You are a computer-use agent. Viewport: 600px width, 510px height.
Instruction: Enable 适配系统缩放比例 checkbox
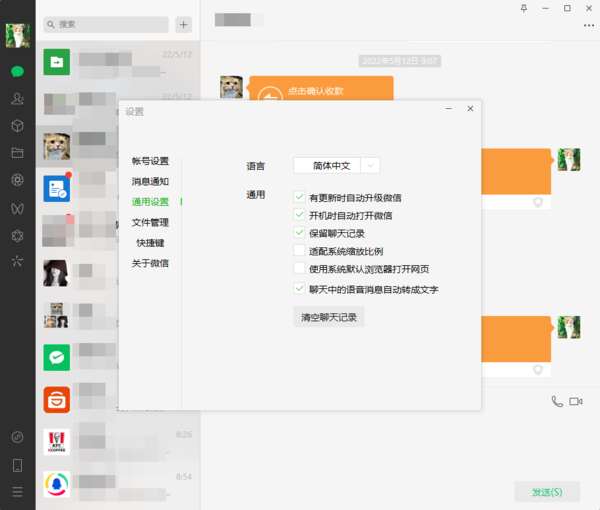pyautogui.click(x=299, y=251)
